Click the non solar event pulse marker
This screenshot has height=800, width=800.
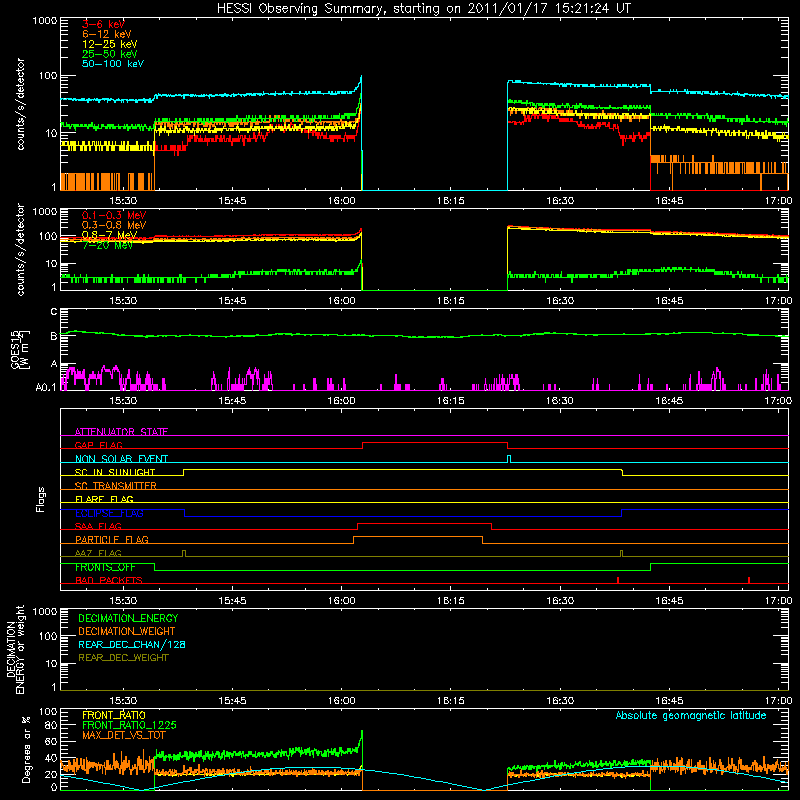point(509,459)
